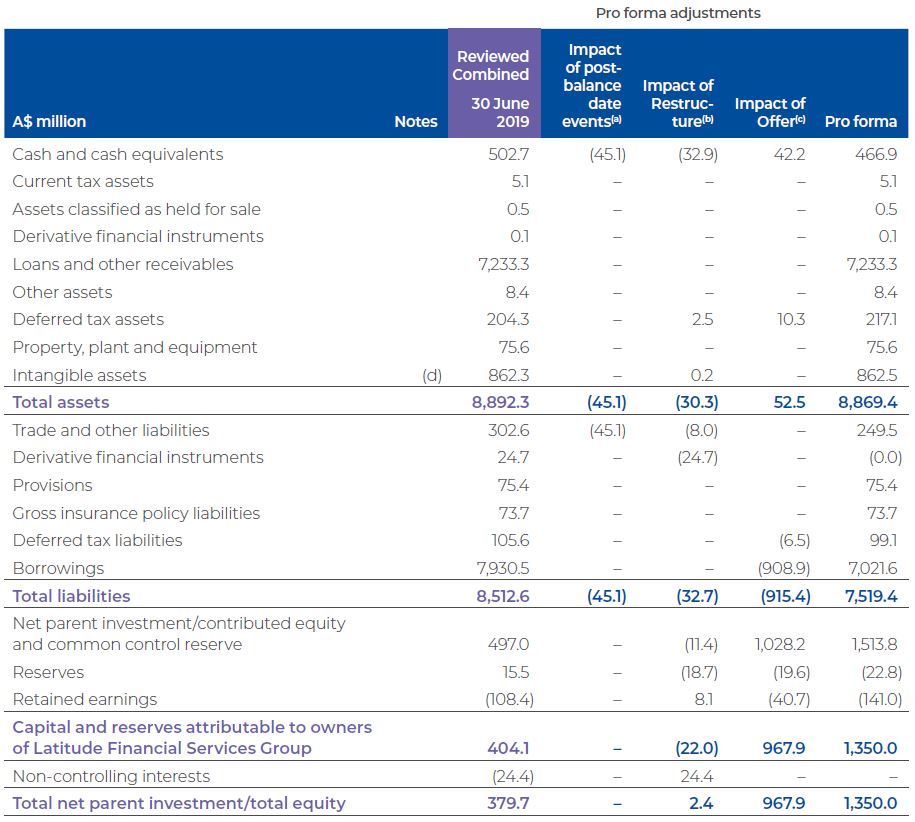
Task: Select the 'Deferred tax assets' row label
Action: click(88, 319)
